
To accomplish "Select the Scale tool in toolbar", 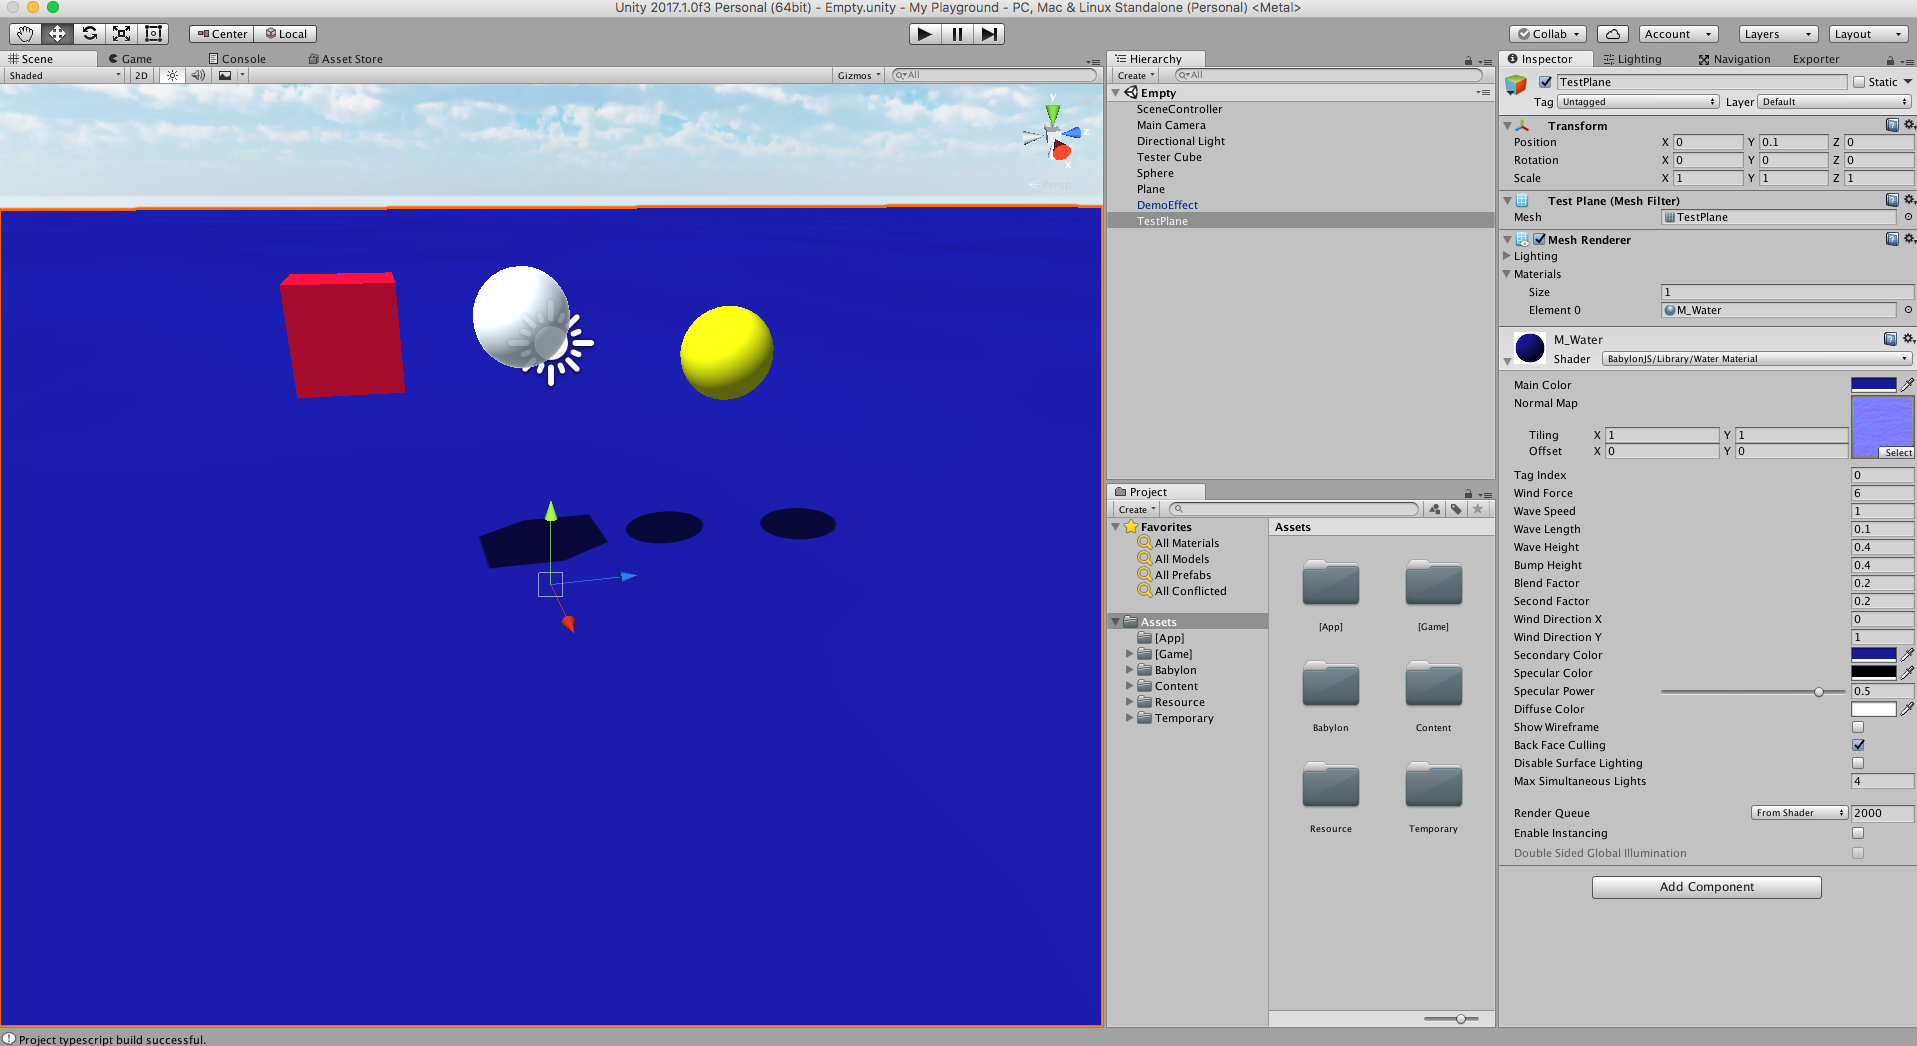I will pyautogui.click(x=121, y=34).
